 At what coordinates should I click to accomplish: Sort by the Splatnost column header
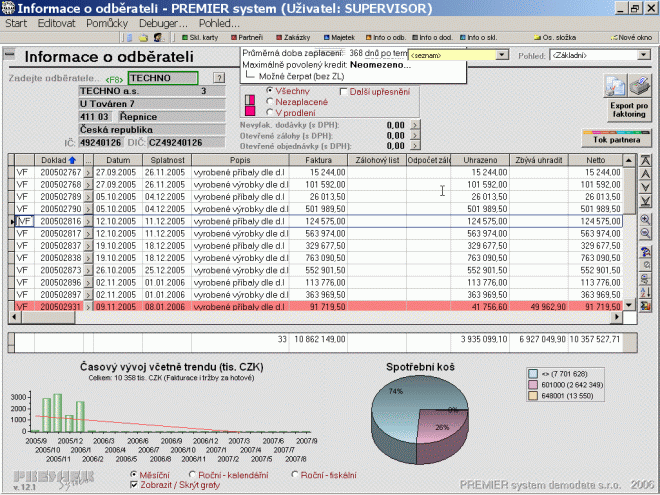[167, 160]
